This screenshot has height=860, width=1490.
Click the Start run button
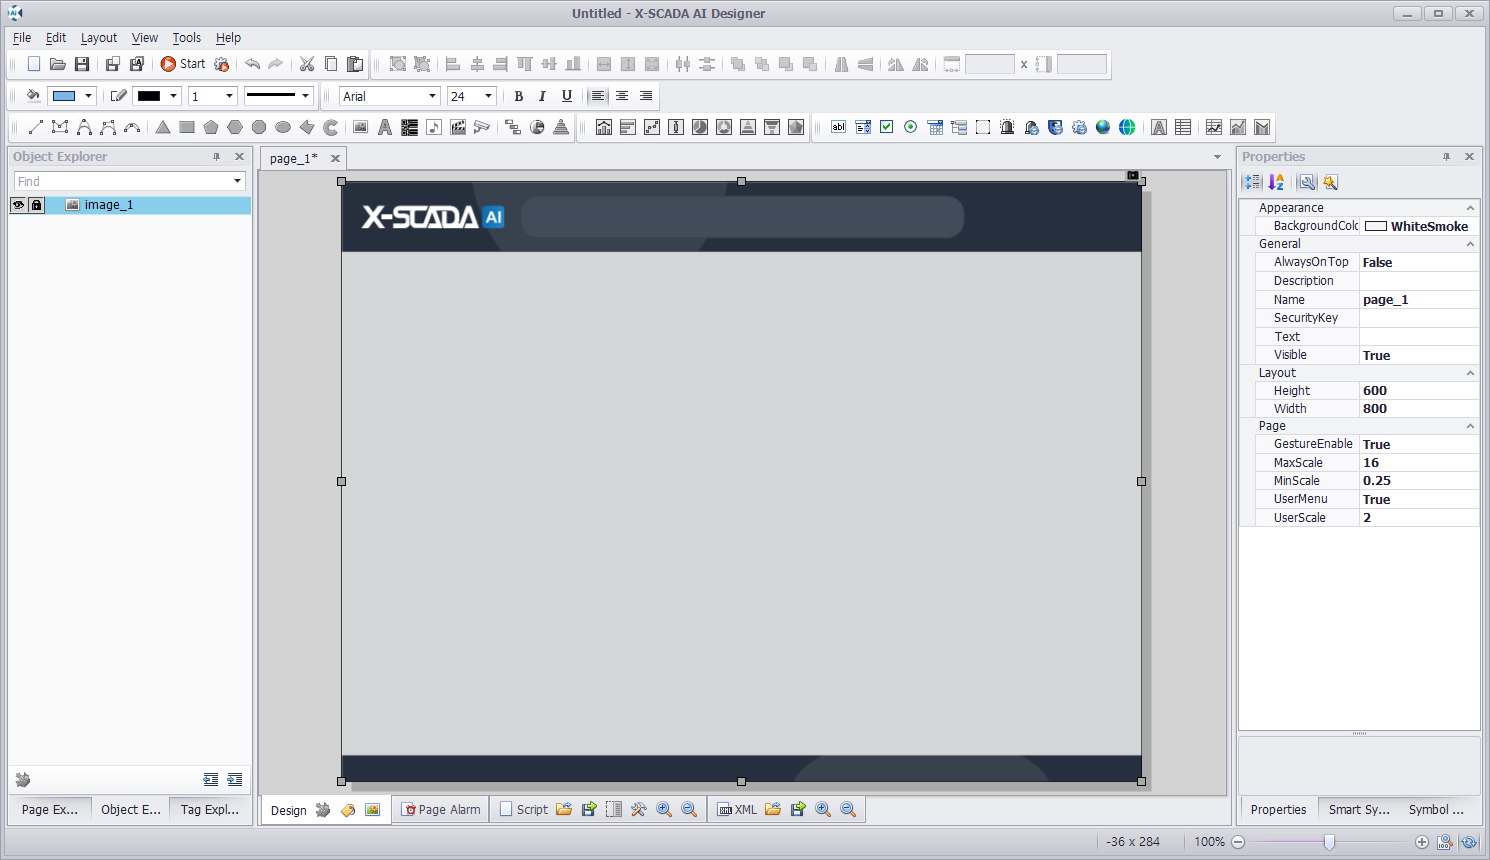[183, 64]
